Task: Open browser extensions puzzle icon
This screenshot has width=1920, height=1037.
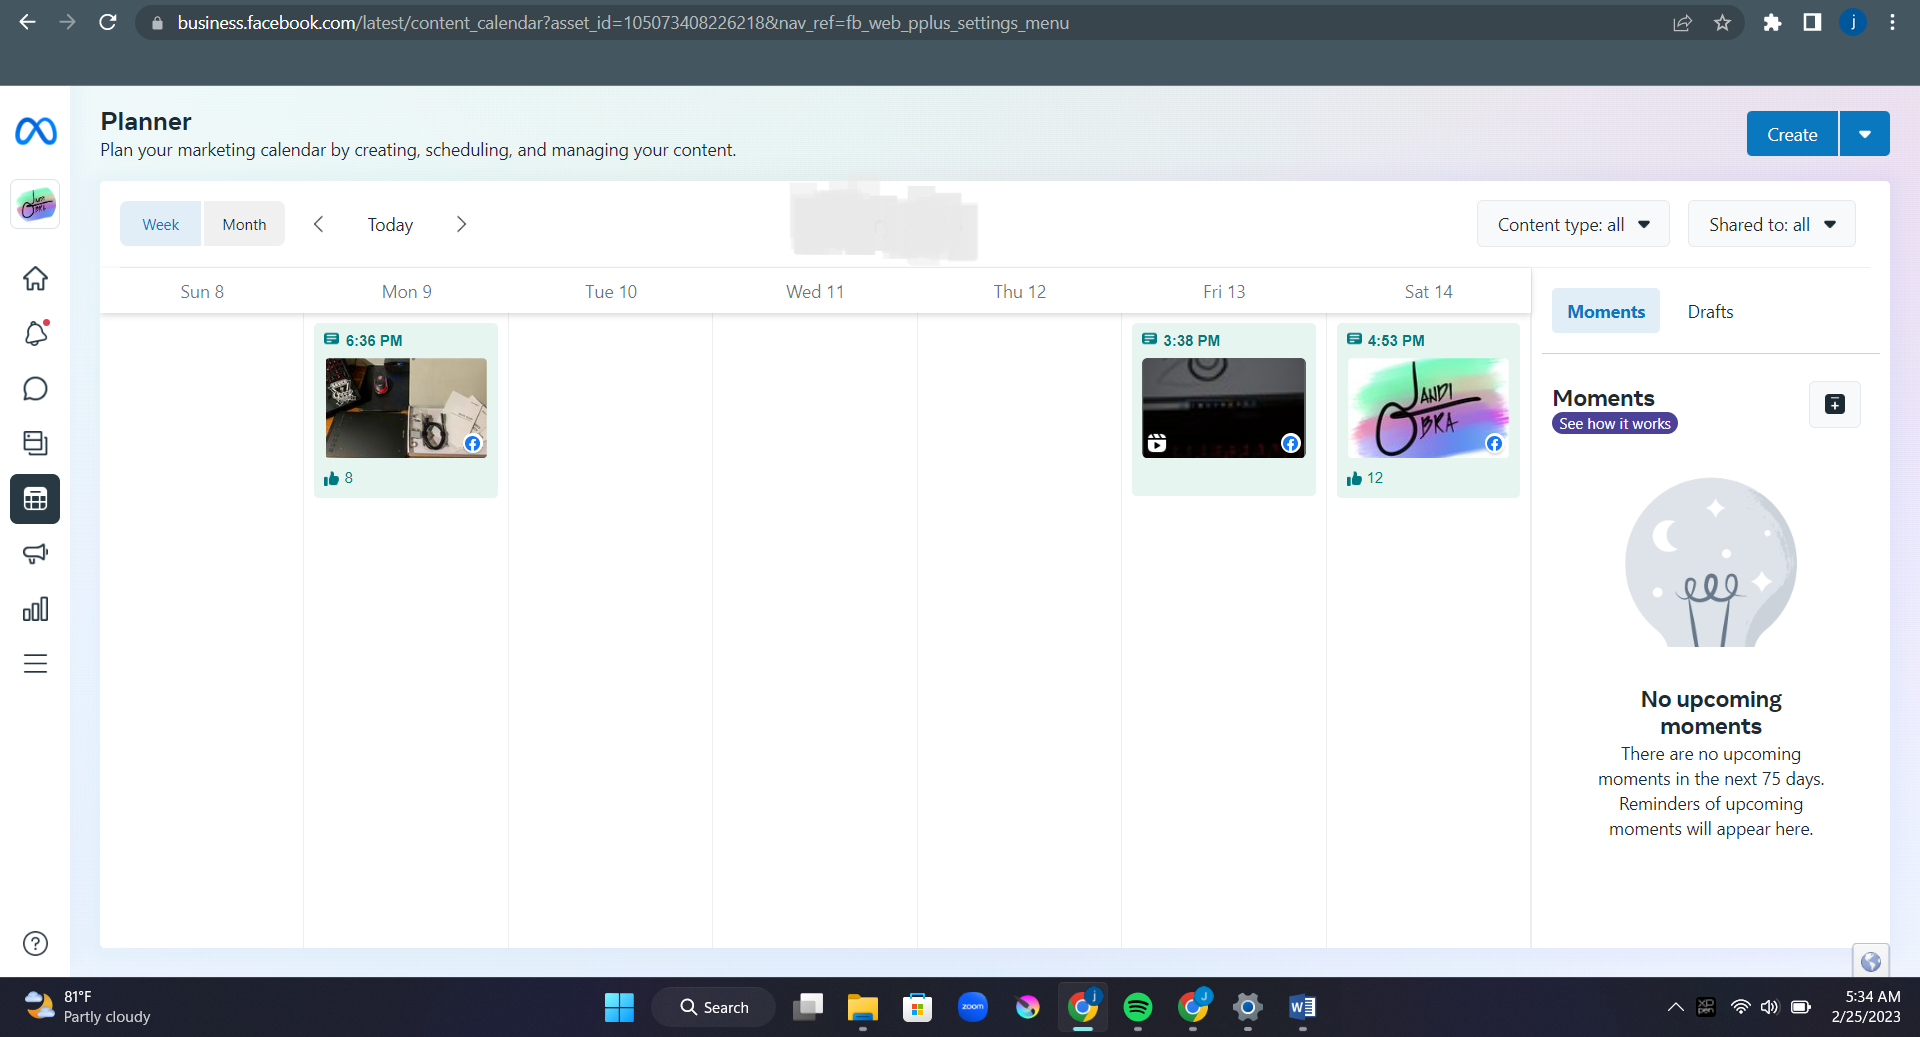Action: coord(1772,22)
